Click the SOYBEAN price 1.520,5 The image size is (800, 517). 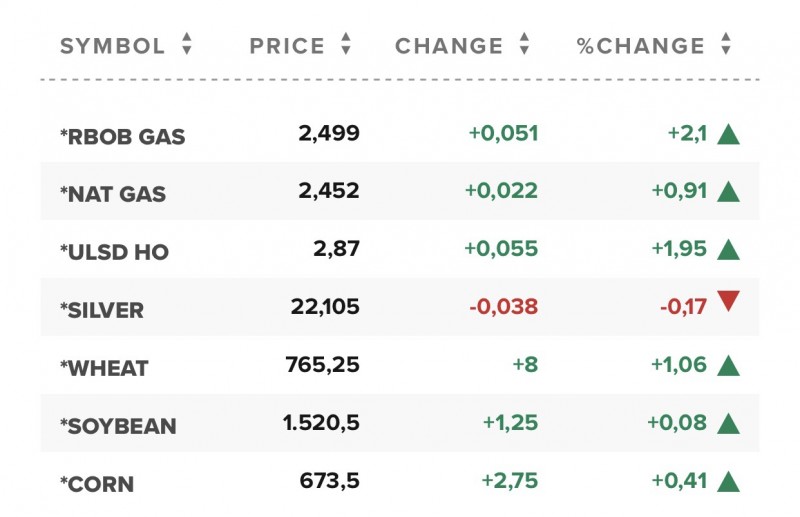(321, 423)
